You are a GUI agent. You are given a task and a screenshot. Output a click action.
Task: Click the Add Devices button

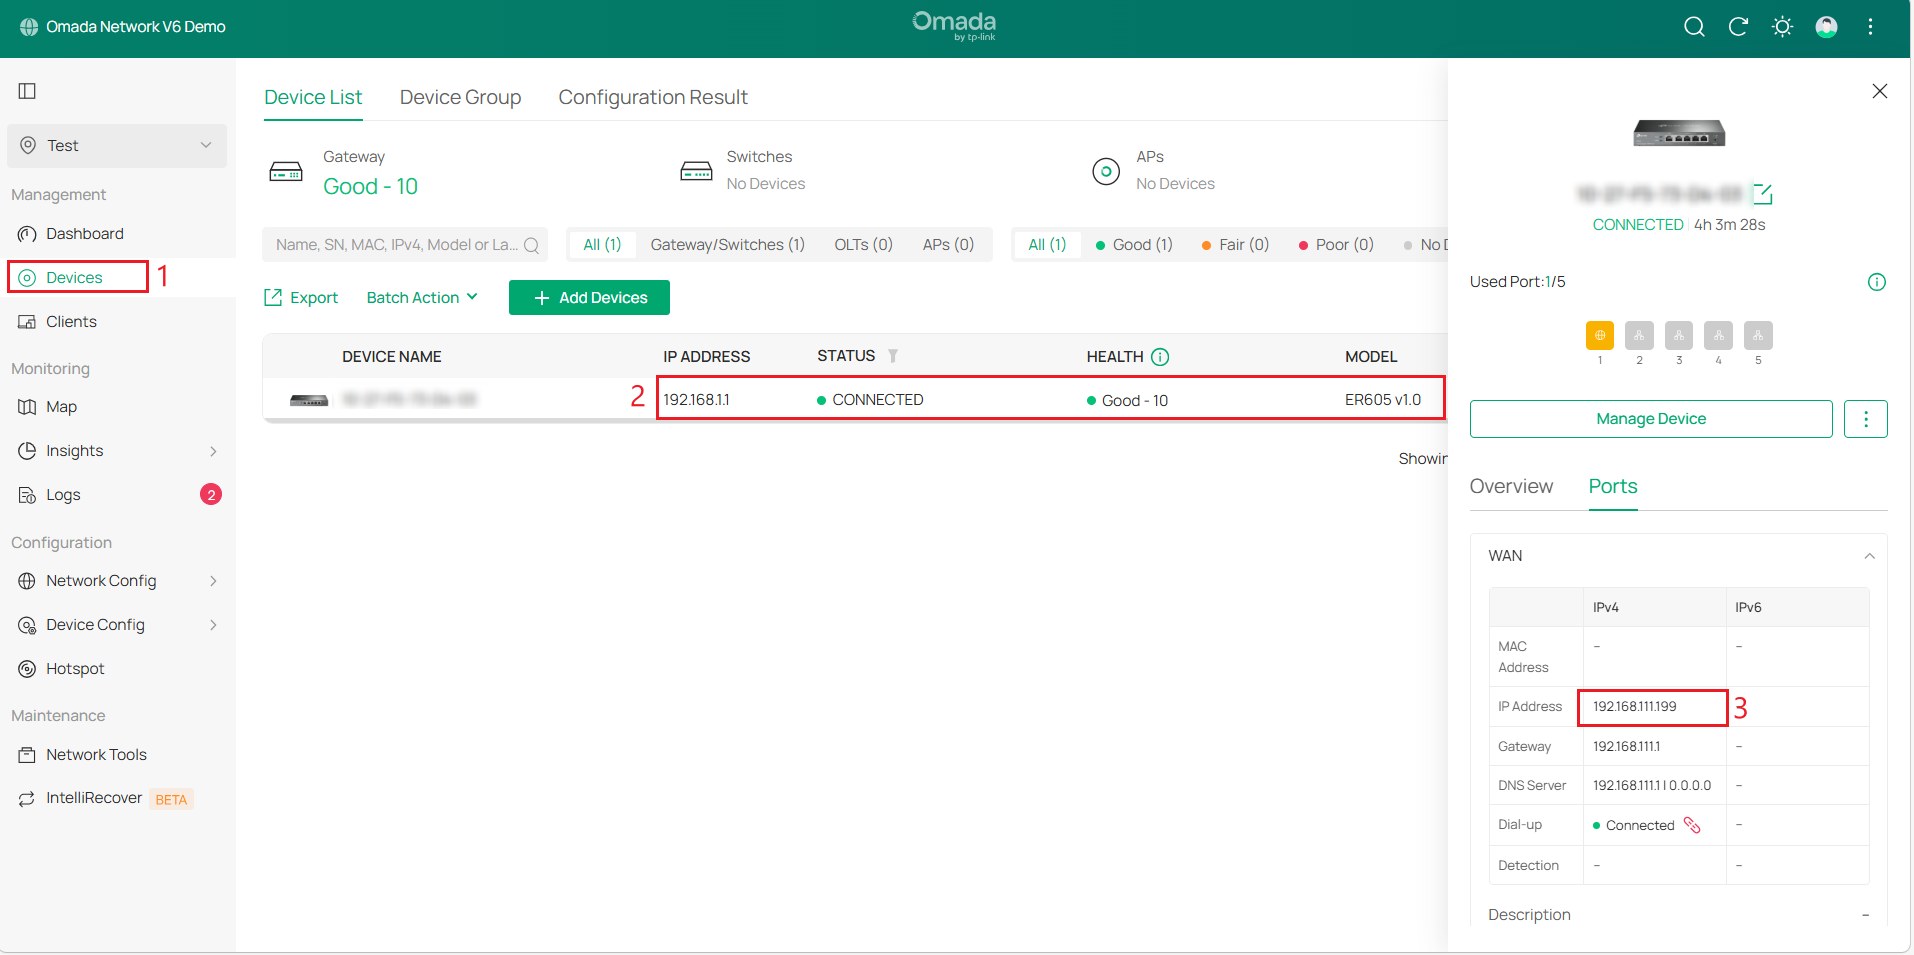pyautogui.click(x=589, y=298)
